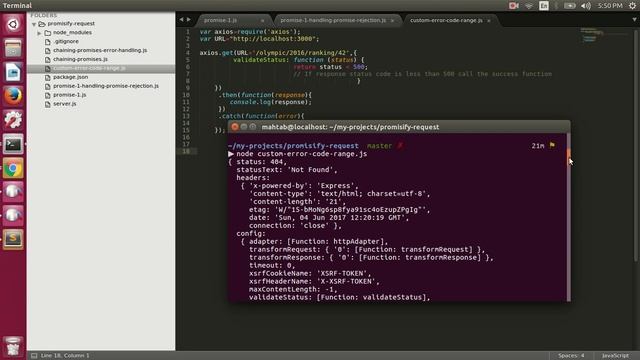Open package.json in sidebar
The height and width of the screenshot is (360, 640).
(70, 77)
